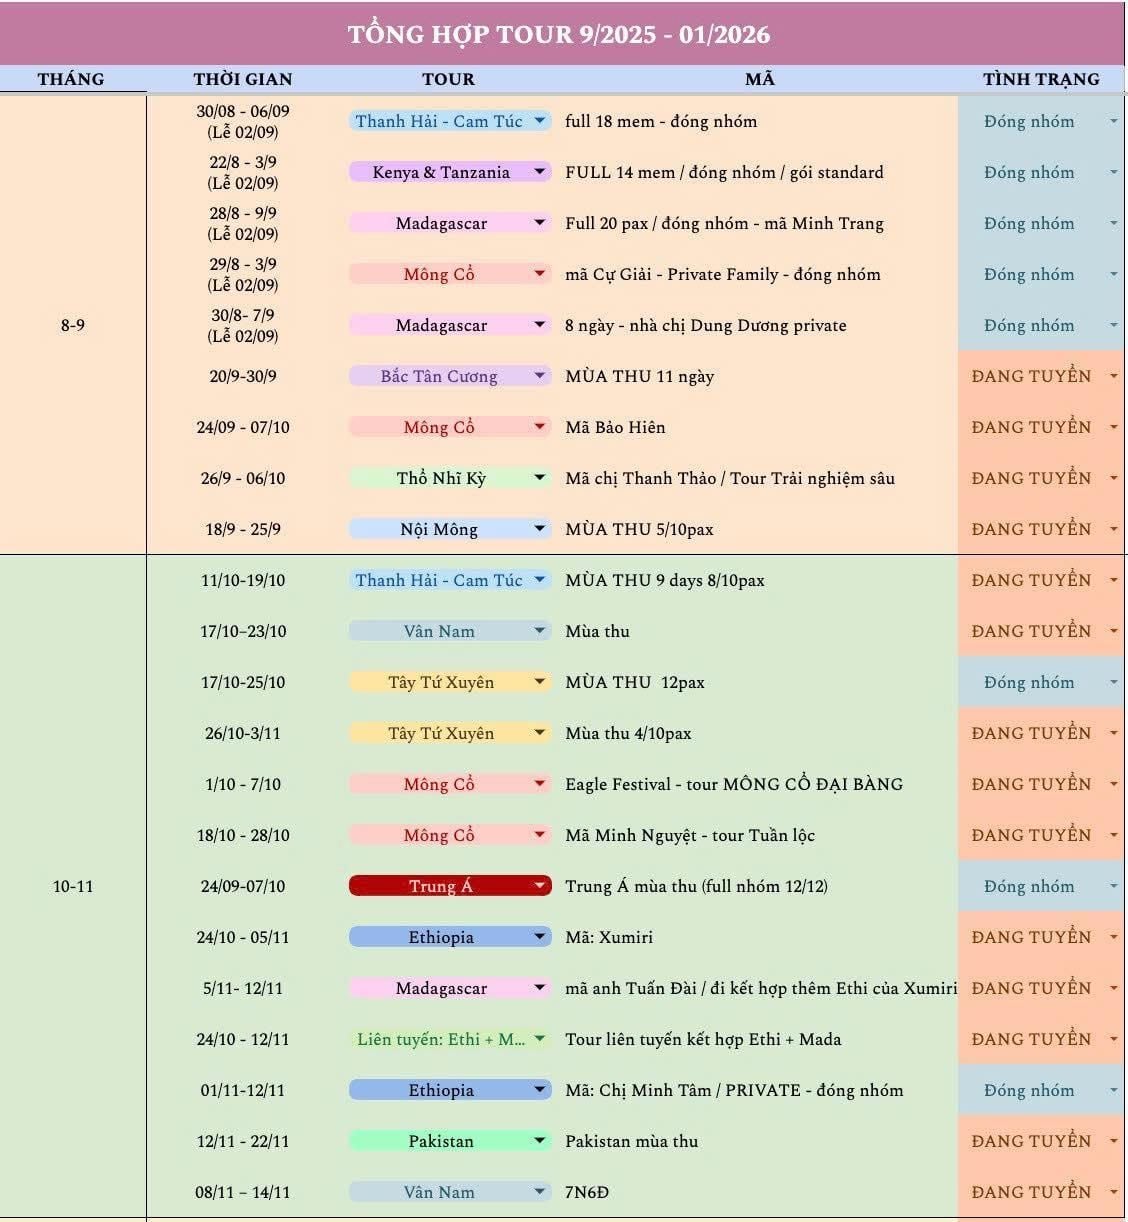
Task: Click the Nội Mông dropdown arrow
Action: click(540, 529)
